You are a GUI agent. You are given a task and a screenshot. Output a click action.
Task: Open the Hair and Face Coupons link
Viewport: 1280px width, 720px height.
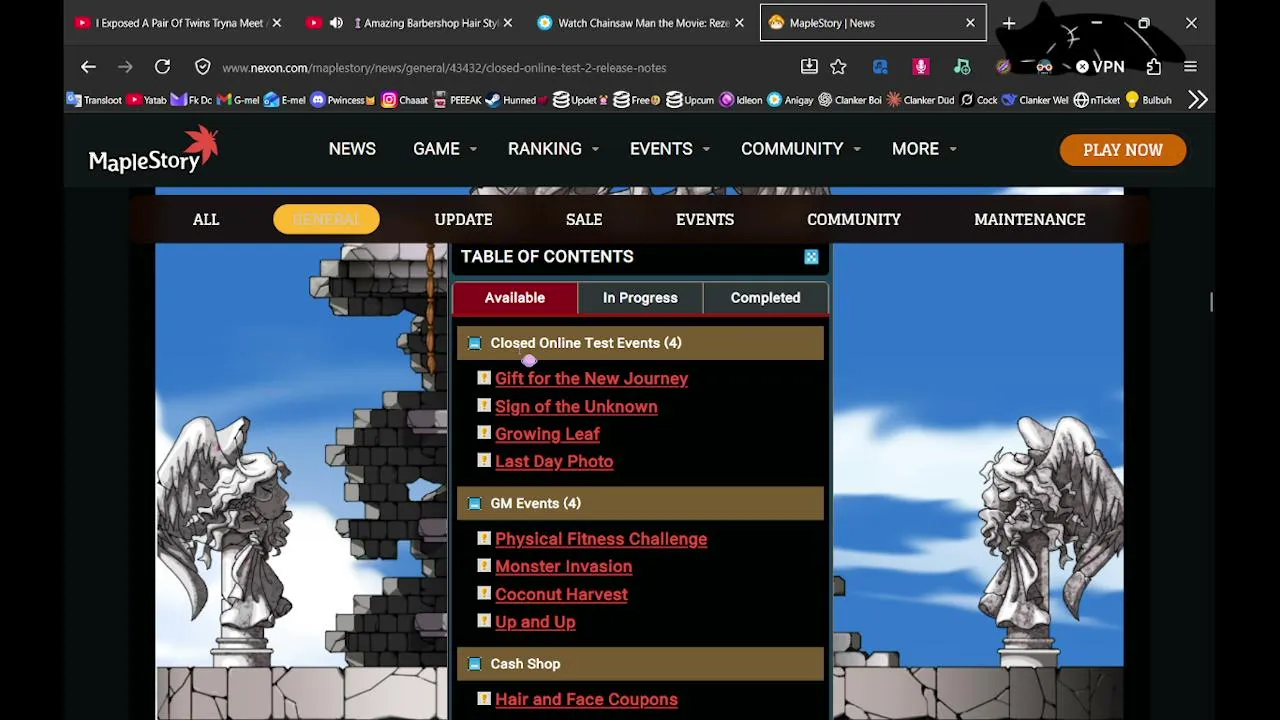click(x=586, y=700)
